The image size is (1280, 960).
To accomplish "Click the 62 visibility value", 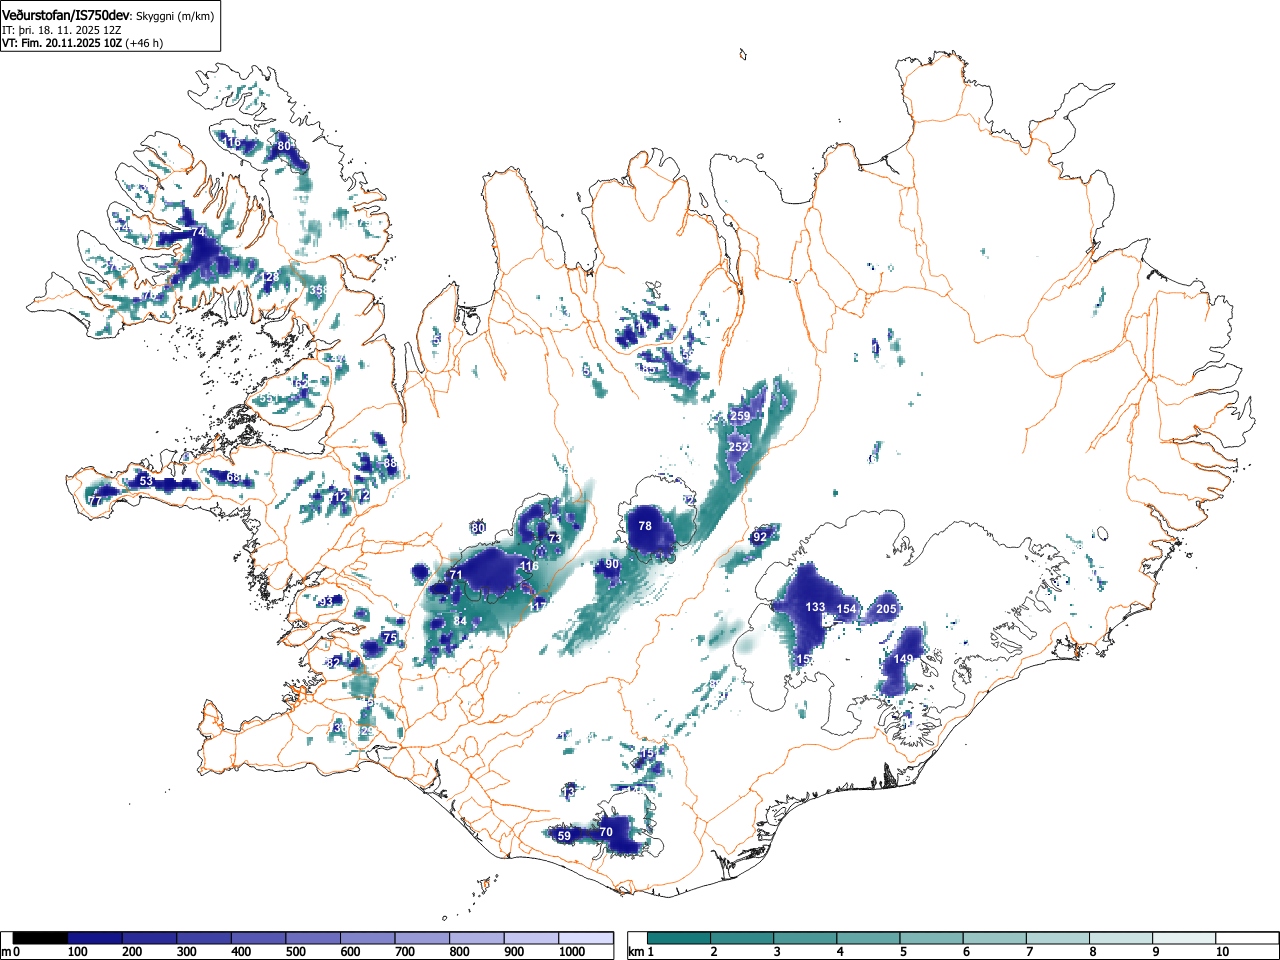I will [x=301, y=383].
